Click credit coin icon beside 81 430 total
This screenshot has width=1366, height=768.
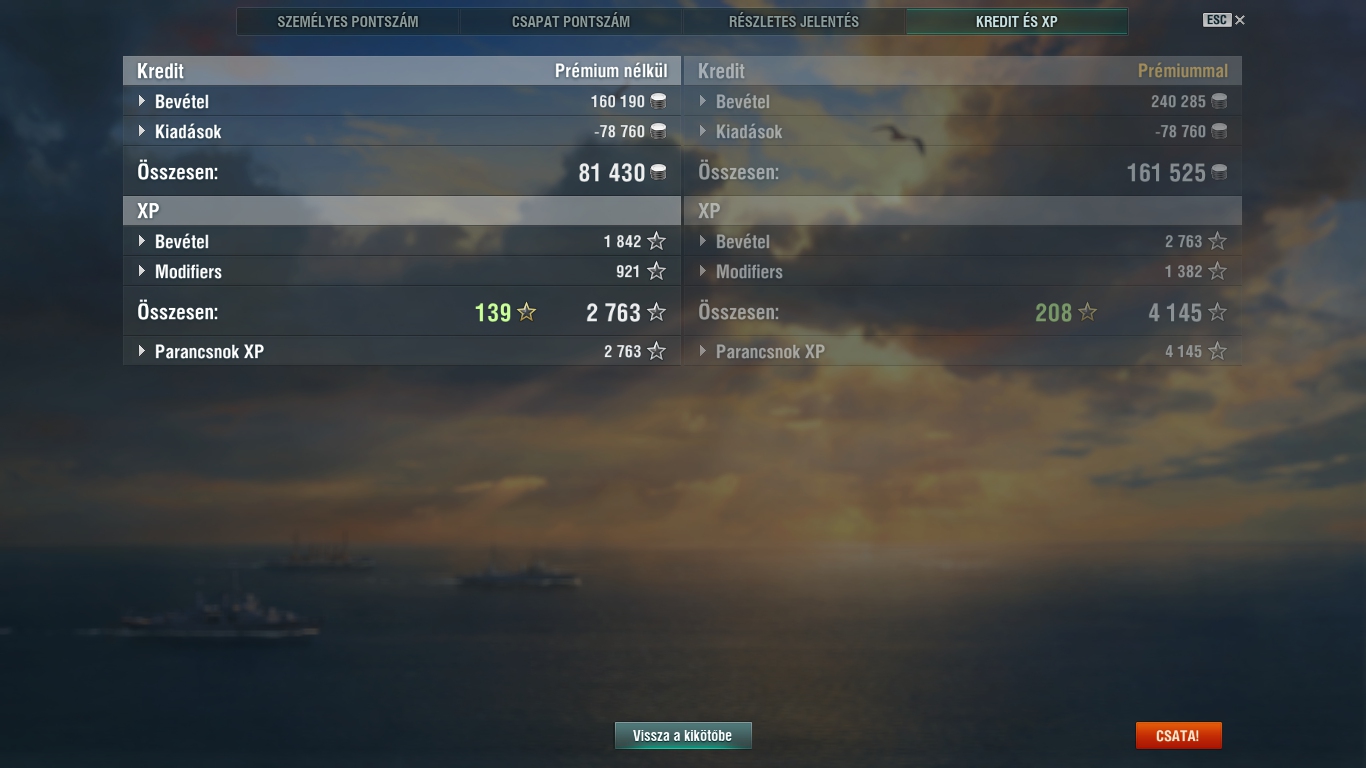pos(658,172)
